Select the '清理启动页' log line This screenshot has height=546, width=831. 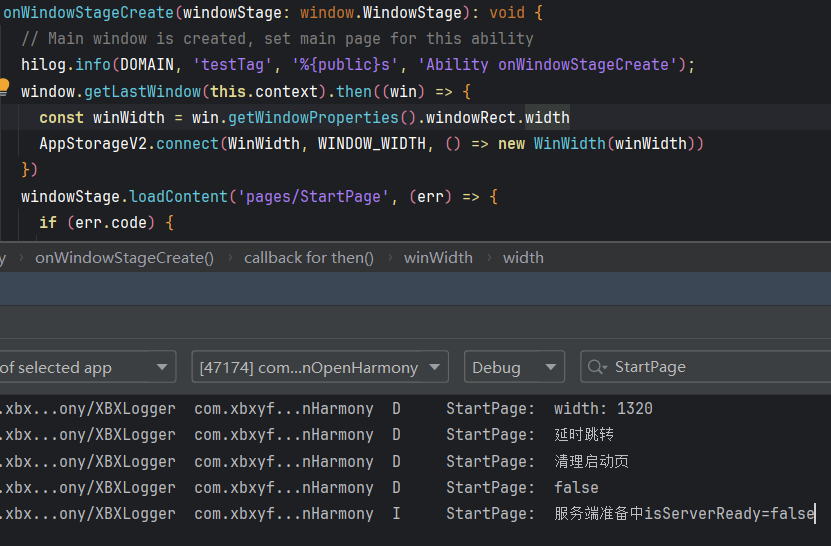pyautogui.click(x=591, y=462)
